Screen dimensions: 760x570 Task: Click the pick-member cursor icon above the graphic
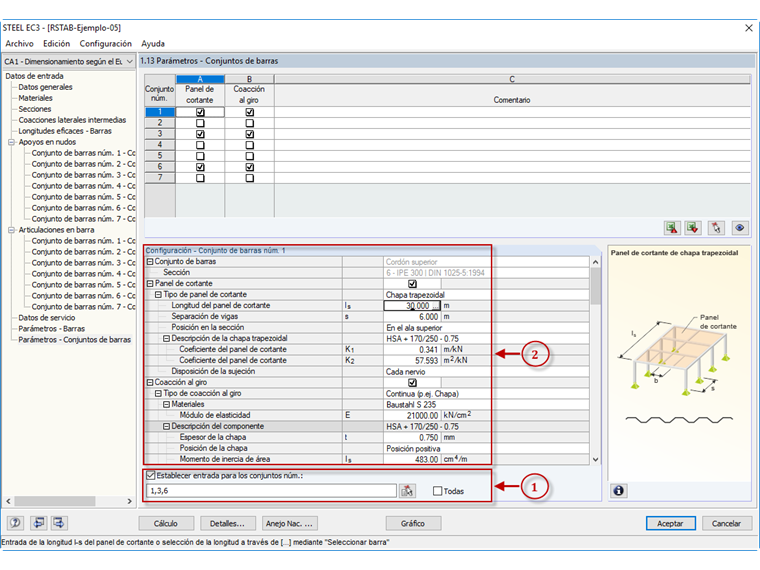coord(716,228)
